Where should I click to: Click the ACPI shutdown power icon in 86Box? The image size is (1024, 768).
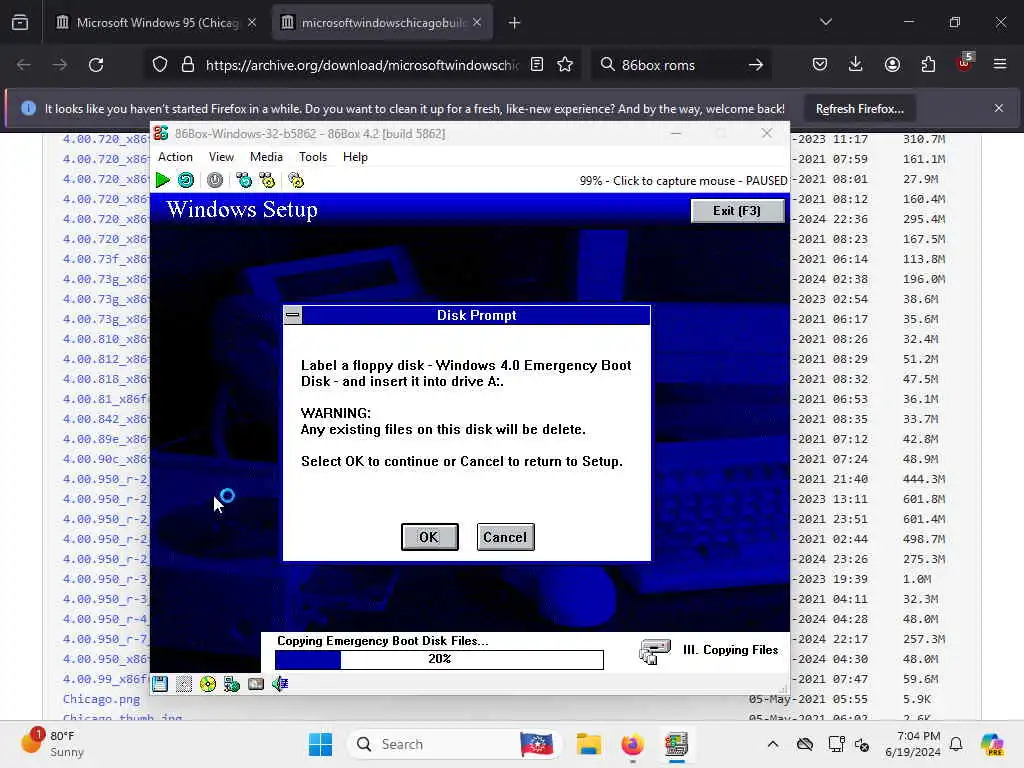pos(215,180)
